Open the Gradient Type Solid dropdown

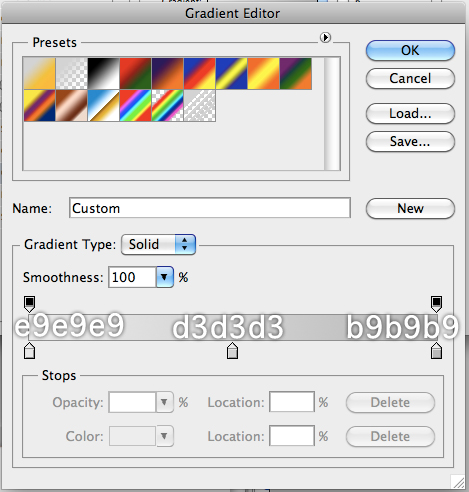tap(158, 244)
